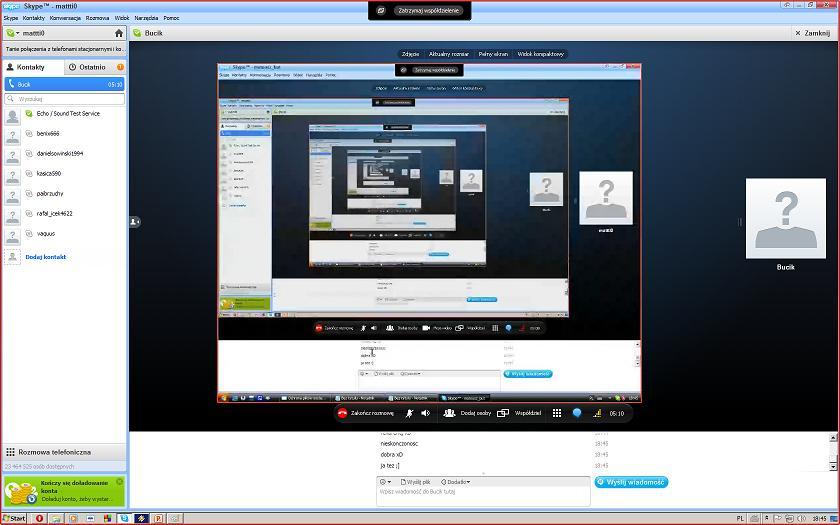Toggle the speaker icon in the main call bar
Viewport: 840px width, 525px height.
point(426,413)
